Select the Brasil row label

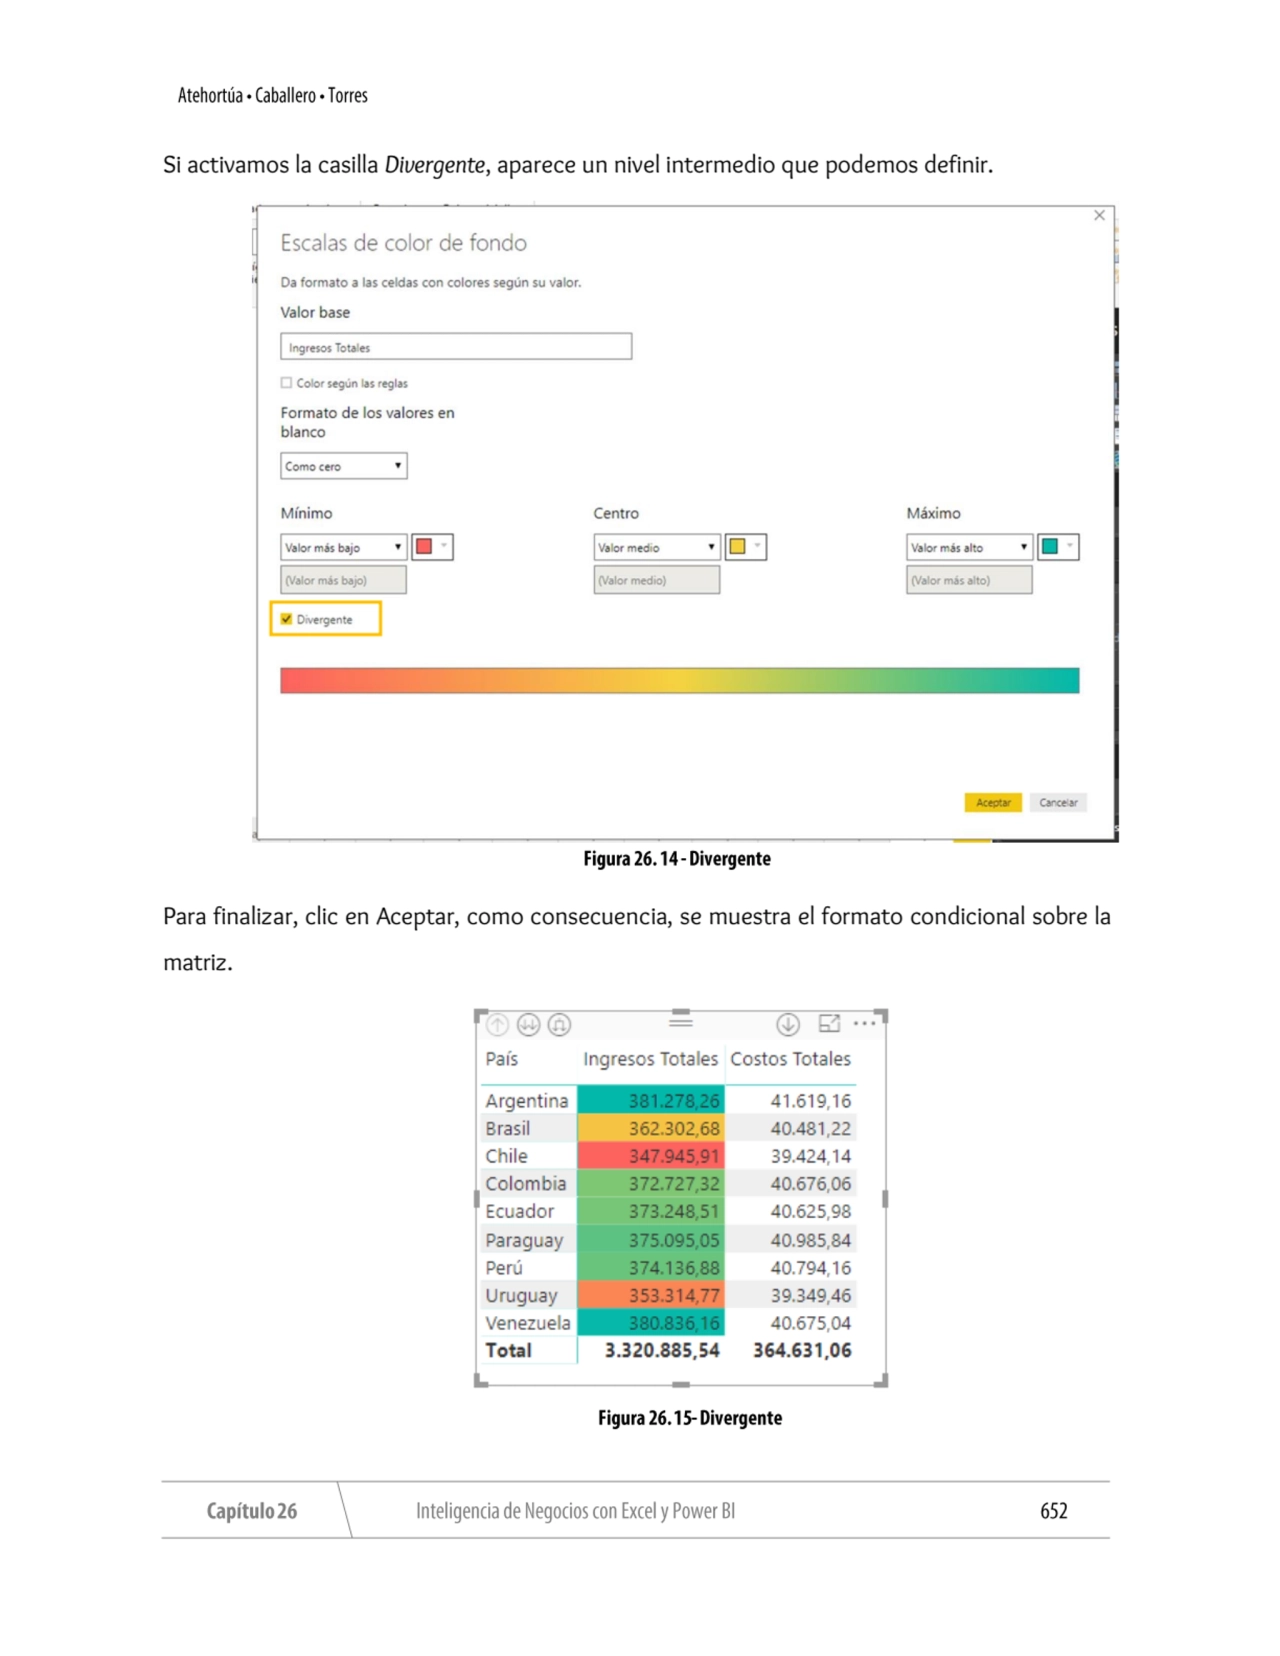point(508,1129)
